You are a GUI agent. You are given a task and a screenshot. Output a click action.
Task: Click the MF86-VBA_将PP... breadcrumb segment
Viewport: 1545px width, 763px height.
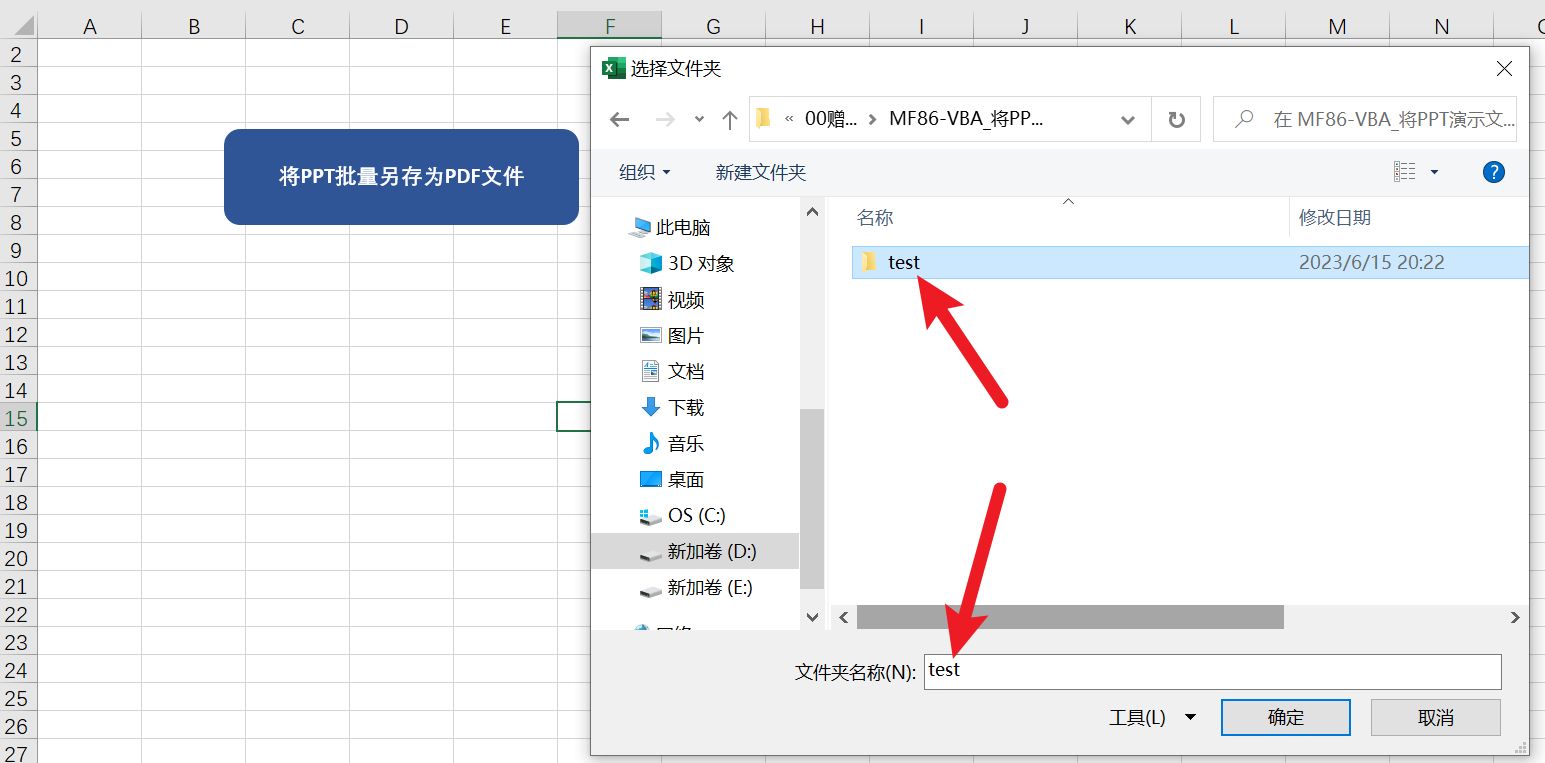point(966,119)
